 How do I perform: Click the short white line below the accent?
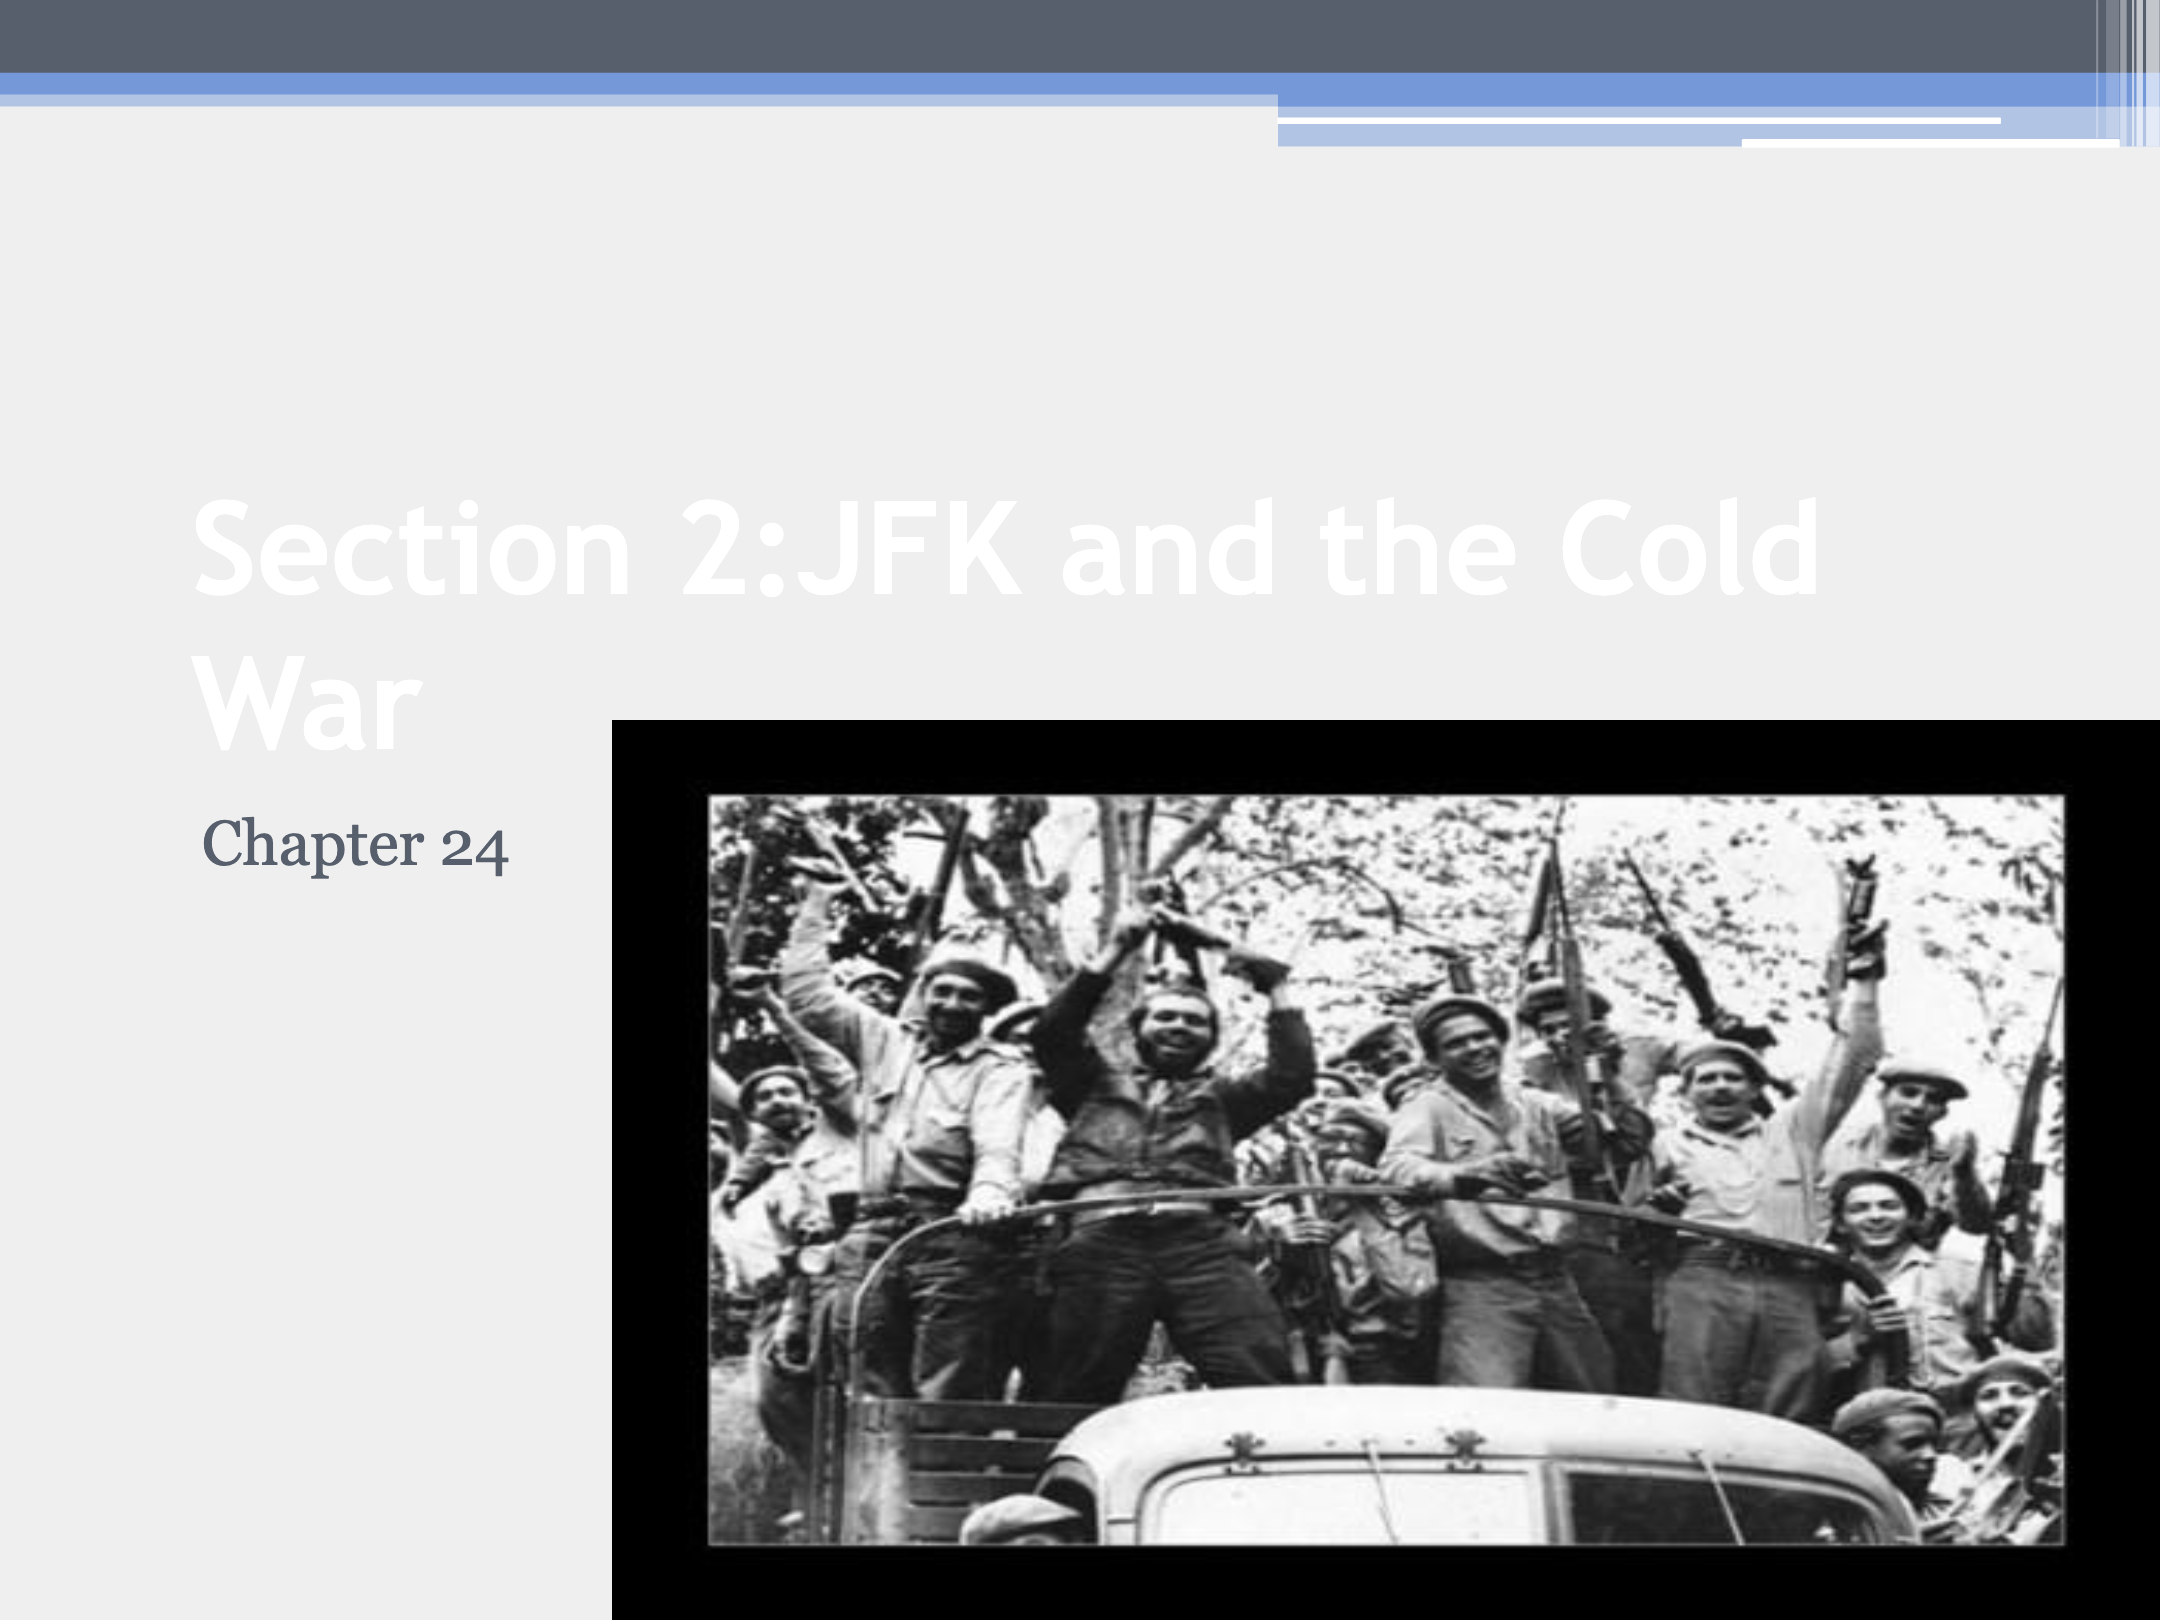tap(1930, 143)
